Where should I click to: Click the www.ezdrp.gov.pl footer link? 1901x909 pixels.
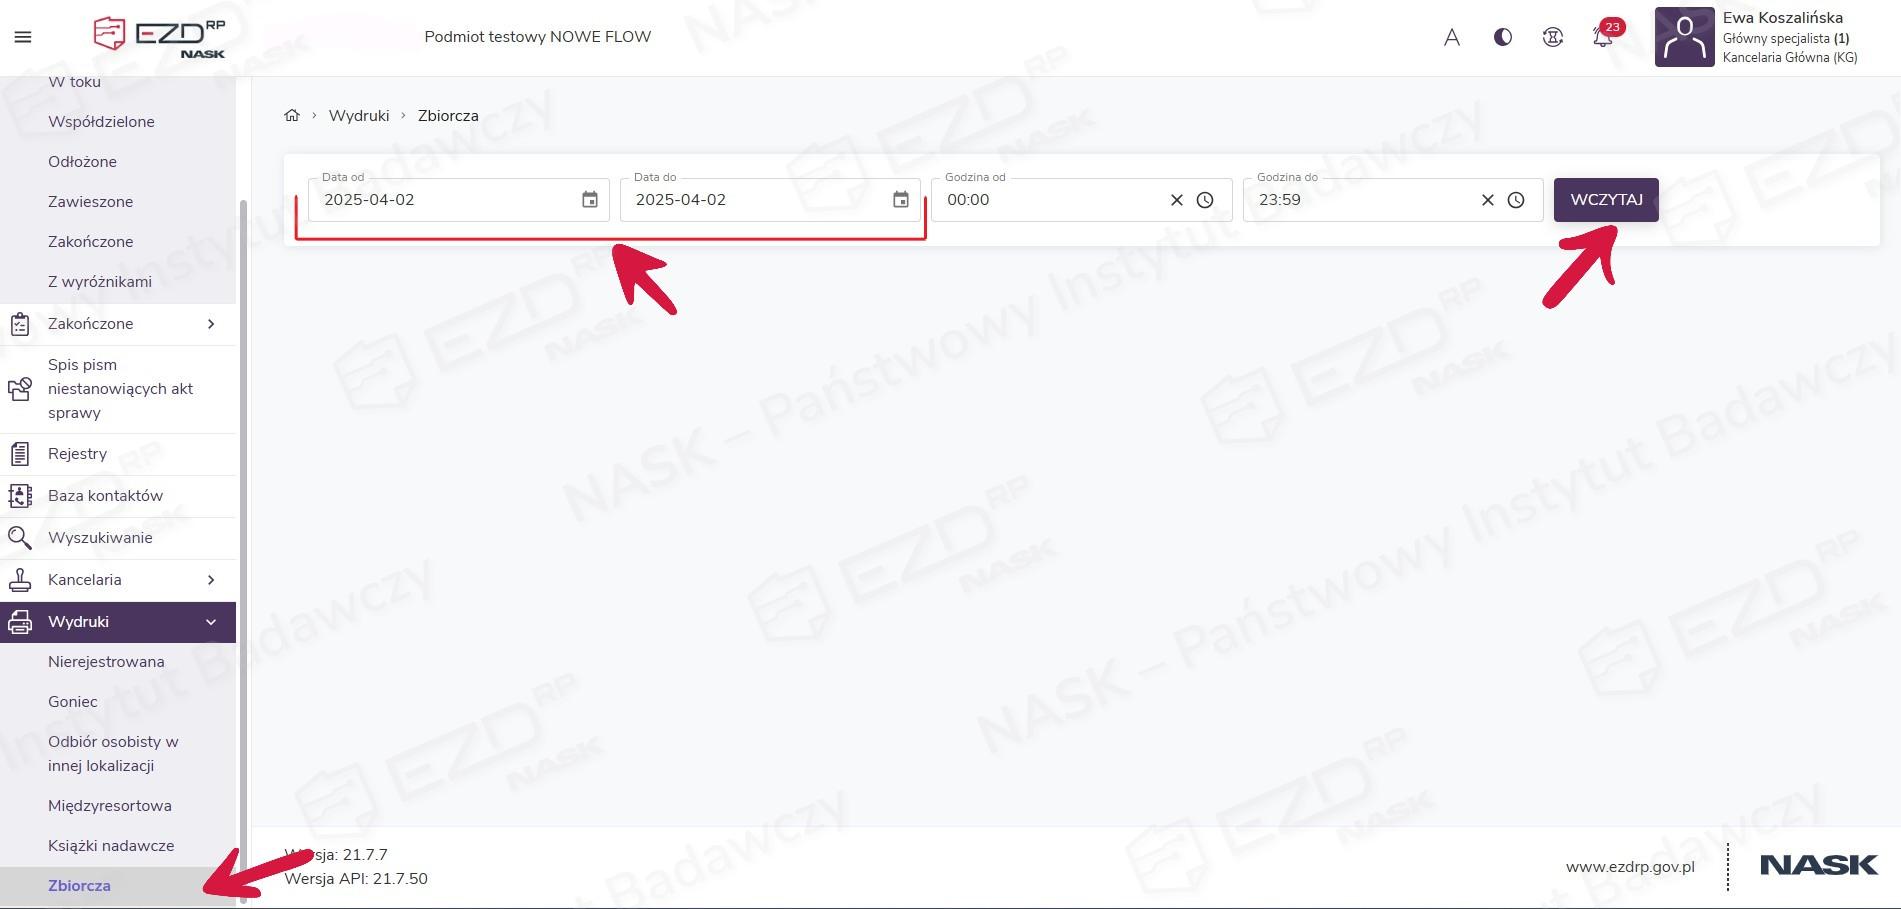point(1630,867)
